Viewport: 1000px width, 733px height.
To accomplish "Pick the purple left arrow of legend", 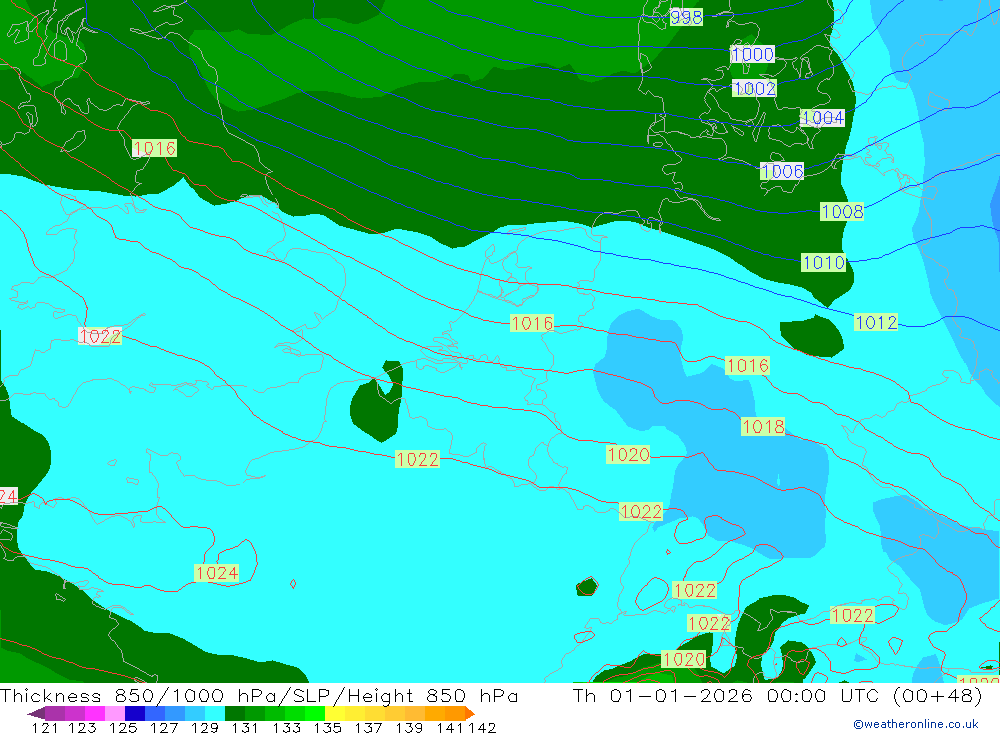I will click(x=36, y=713).
